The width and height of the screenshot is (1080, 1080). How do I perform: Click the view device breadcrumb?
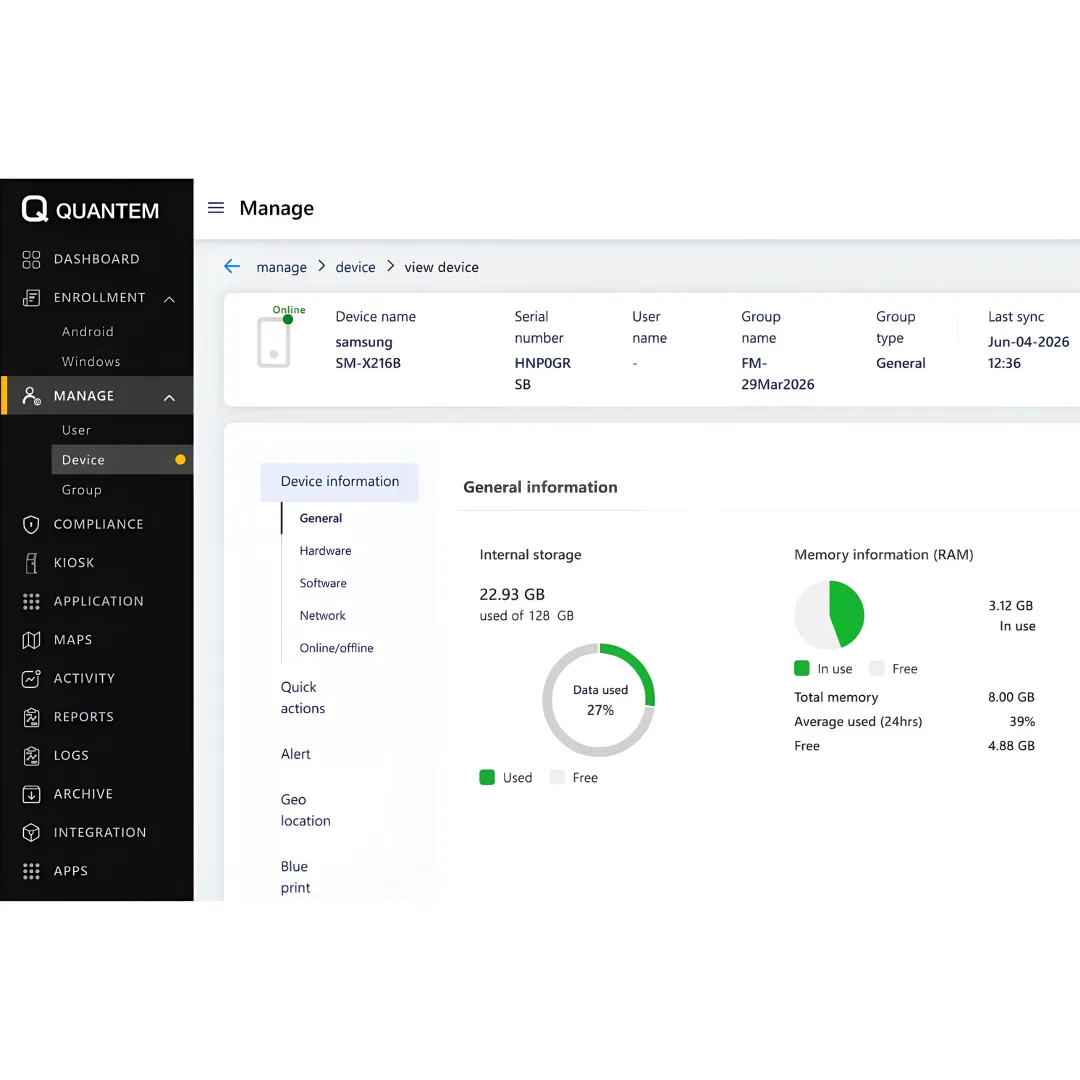[442, 267]
